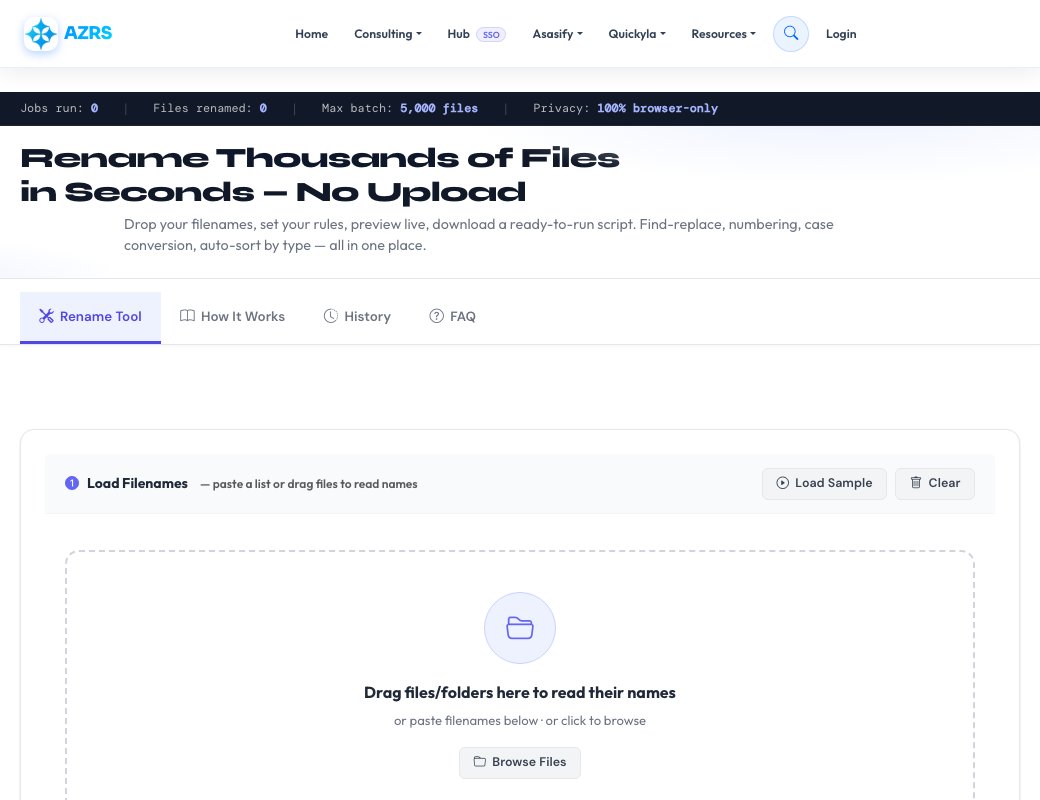1040x800 pixels.
Task: Click the folder icon in drop zone
Action: pos(519,628)
